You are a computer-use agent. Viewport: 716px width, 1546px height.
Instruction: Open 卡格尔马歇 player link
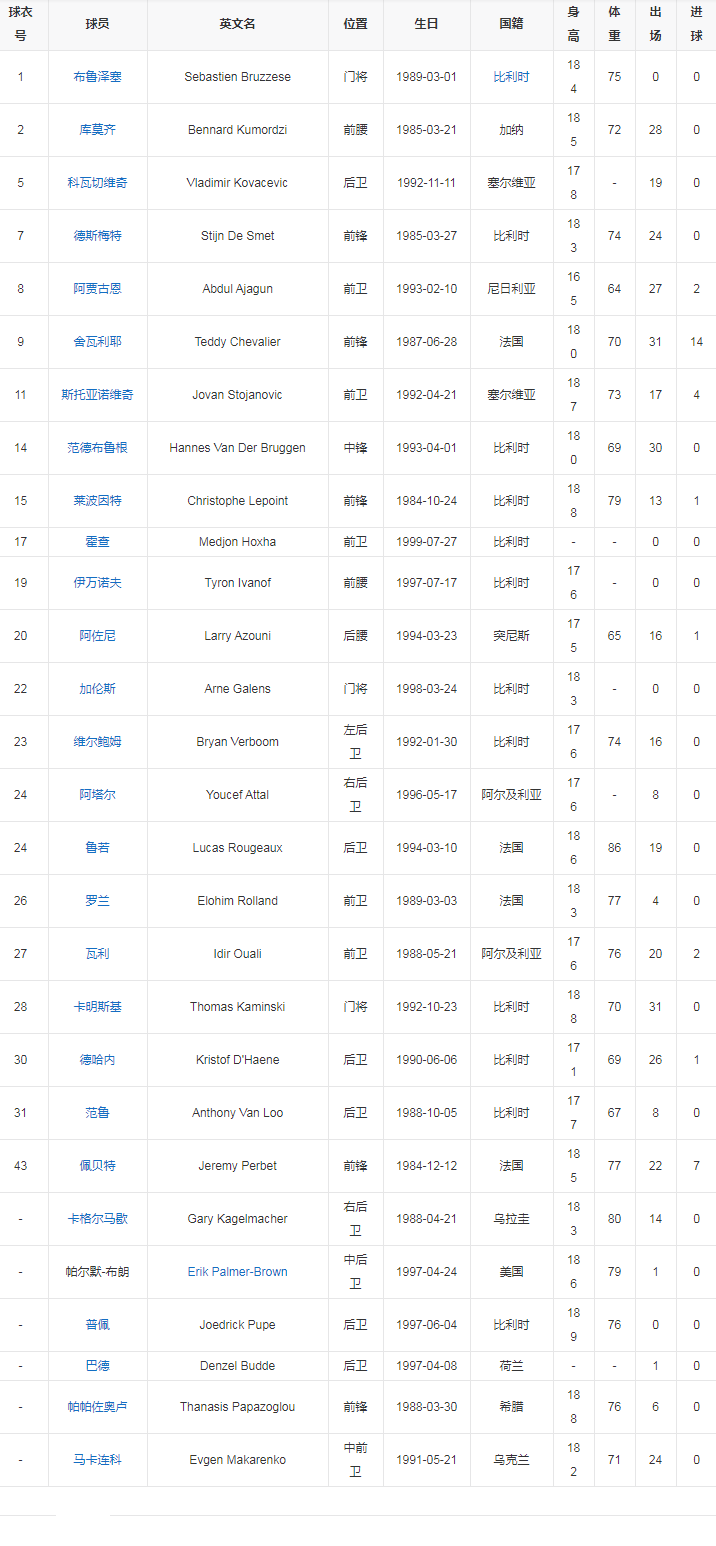97,1219
